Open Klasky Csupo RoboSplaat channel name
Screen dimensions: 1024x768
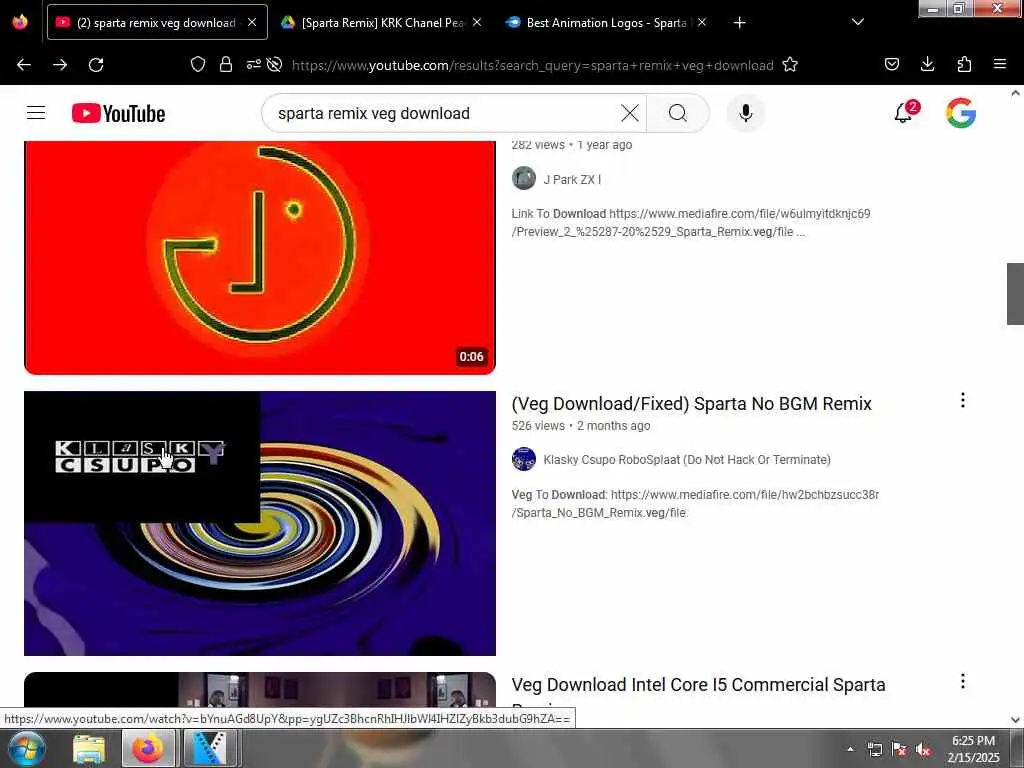pyautogui.click(x=687, y=460)
